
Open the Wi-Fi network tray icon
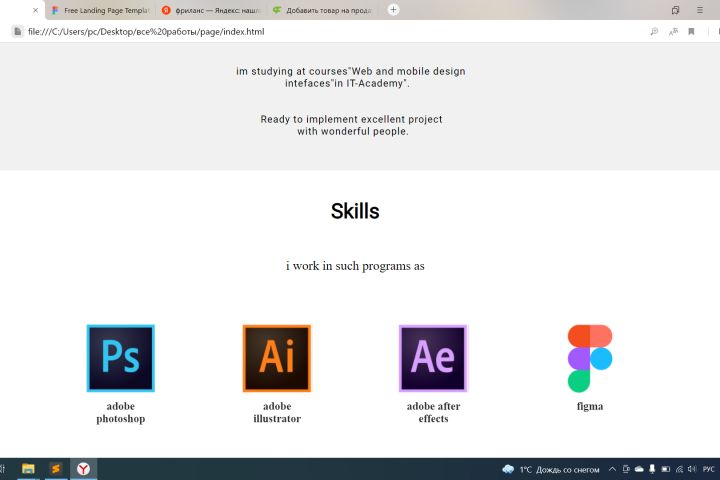pos(679,469)
